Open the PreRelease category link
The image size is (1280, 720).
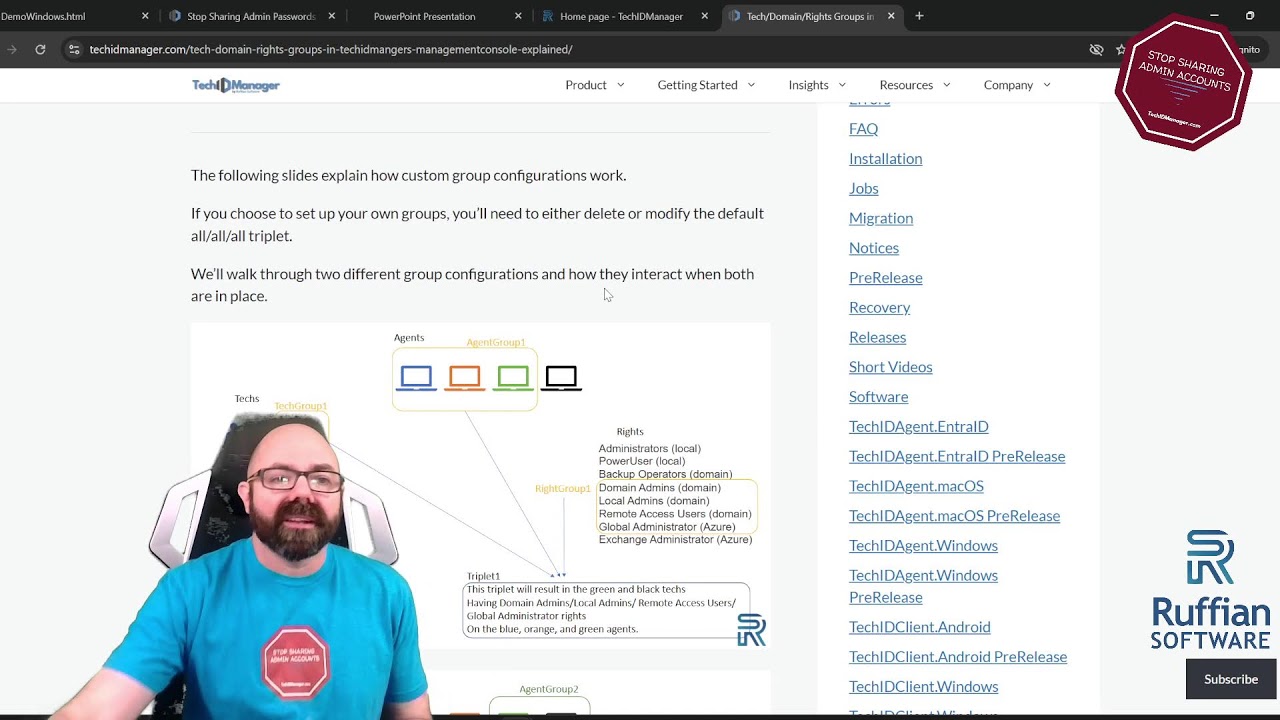(x=885, y=277)
